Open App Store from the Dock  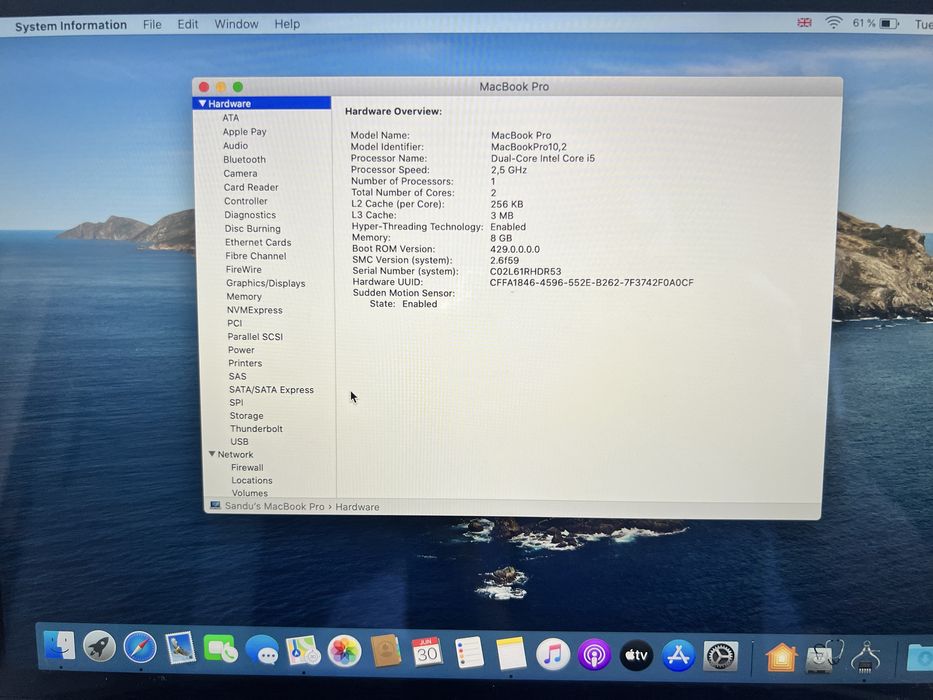point(678,656)
